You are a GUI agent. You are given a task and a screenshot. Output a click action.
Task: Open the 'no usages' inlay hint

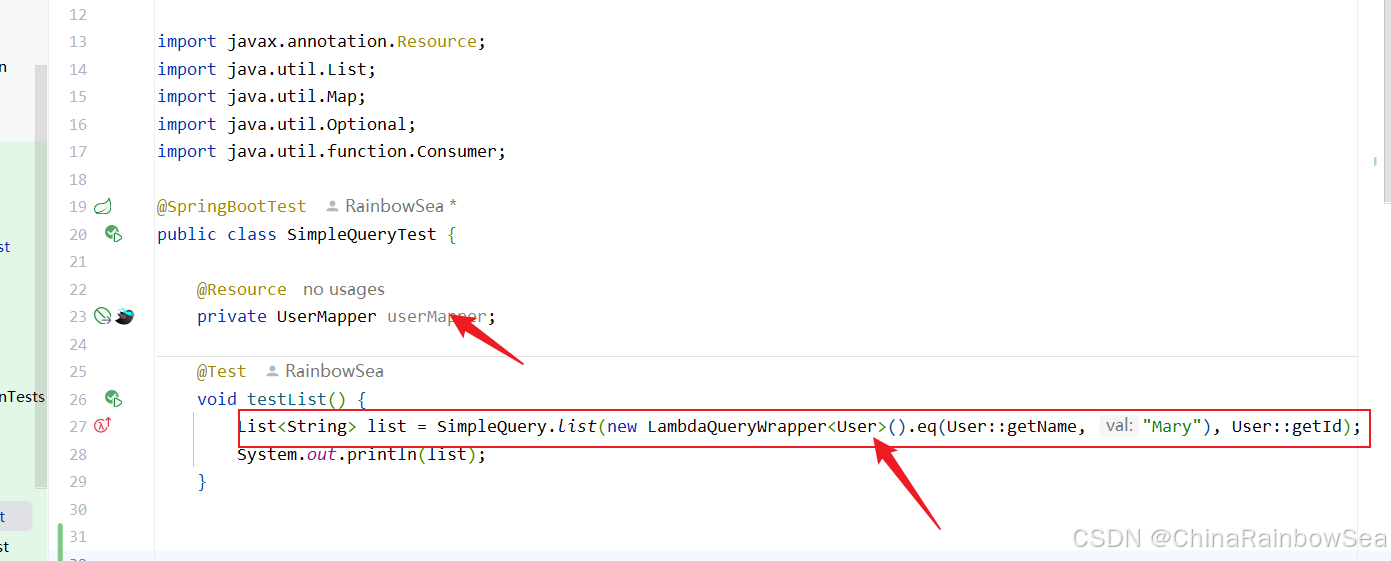(x=343, y=289)
